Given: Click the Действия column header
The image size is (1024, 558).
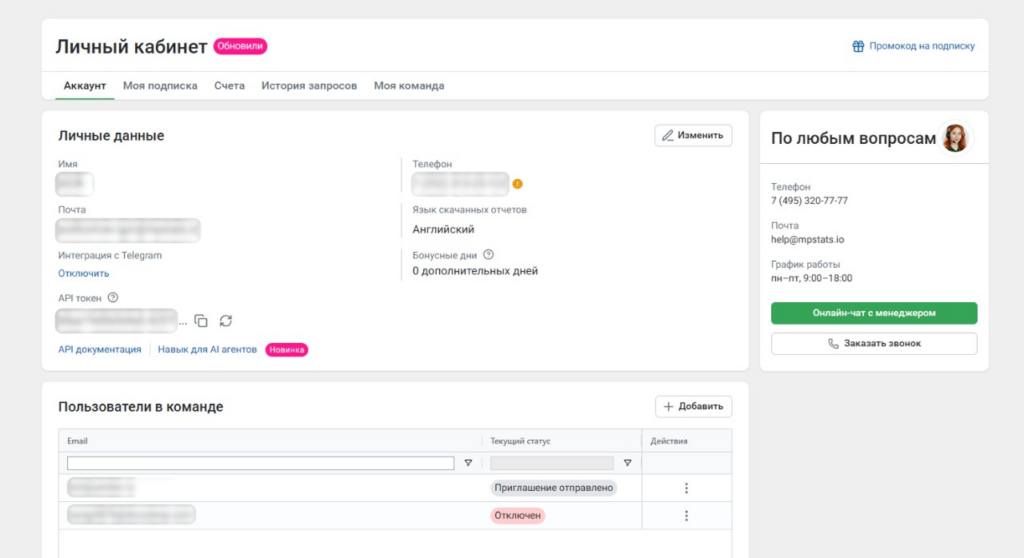Looking at the screenshot, I should point(669,441).
